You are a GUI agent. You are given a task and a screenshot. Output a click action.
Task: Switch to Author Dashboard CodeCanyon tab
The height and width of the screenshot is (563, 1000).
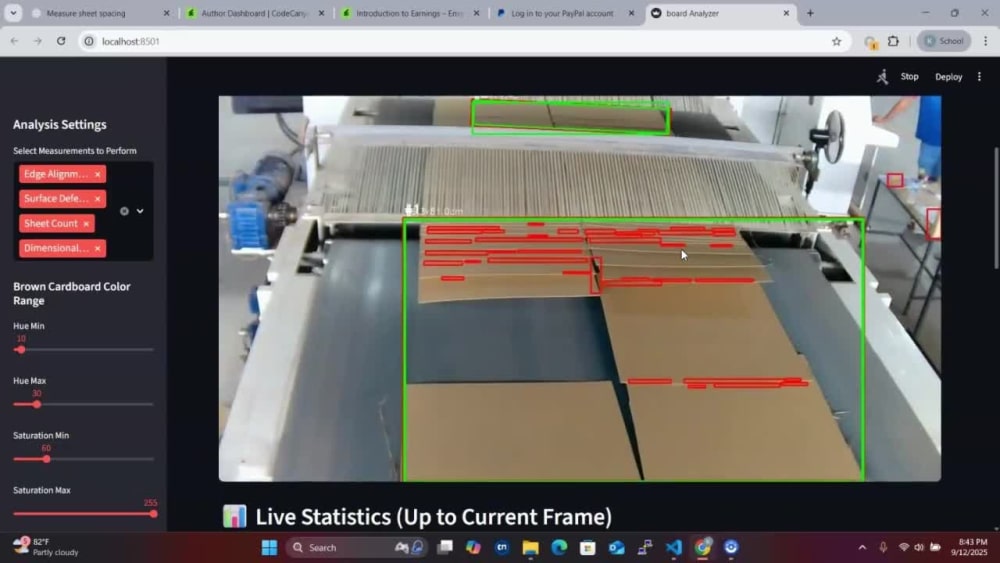[255, 13]
